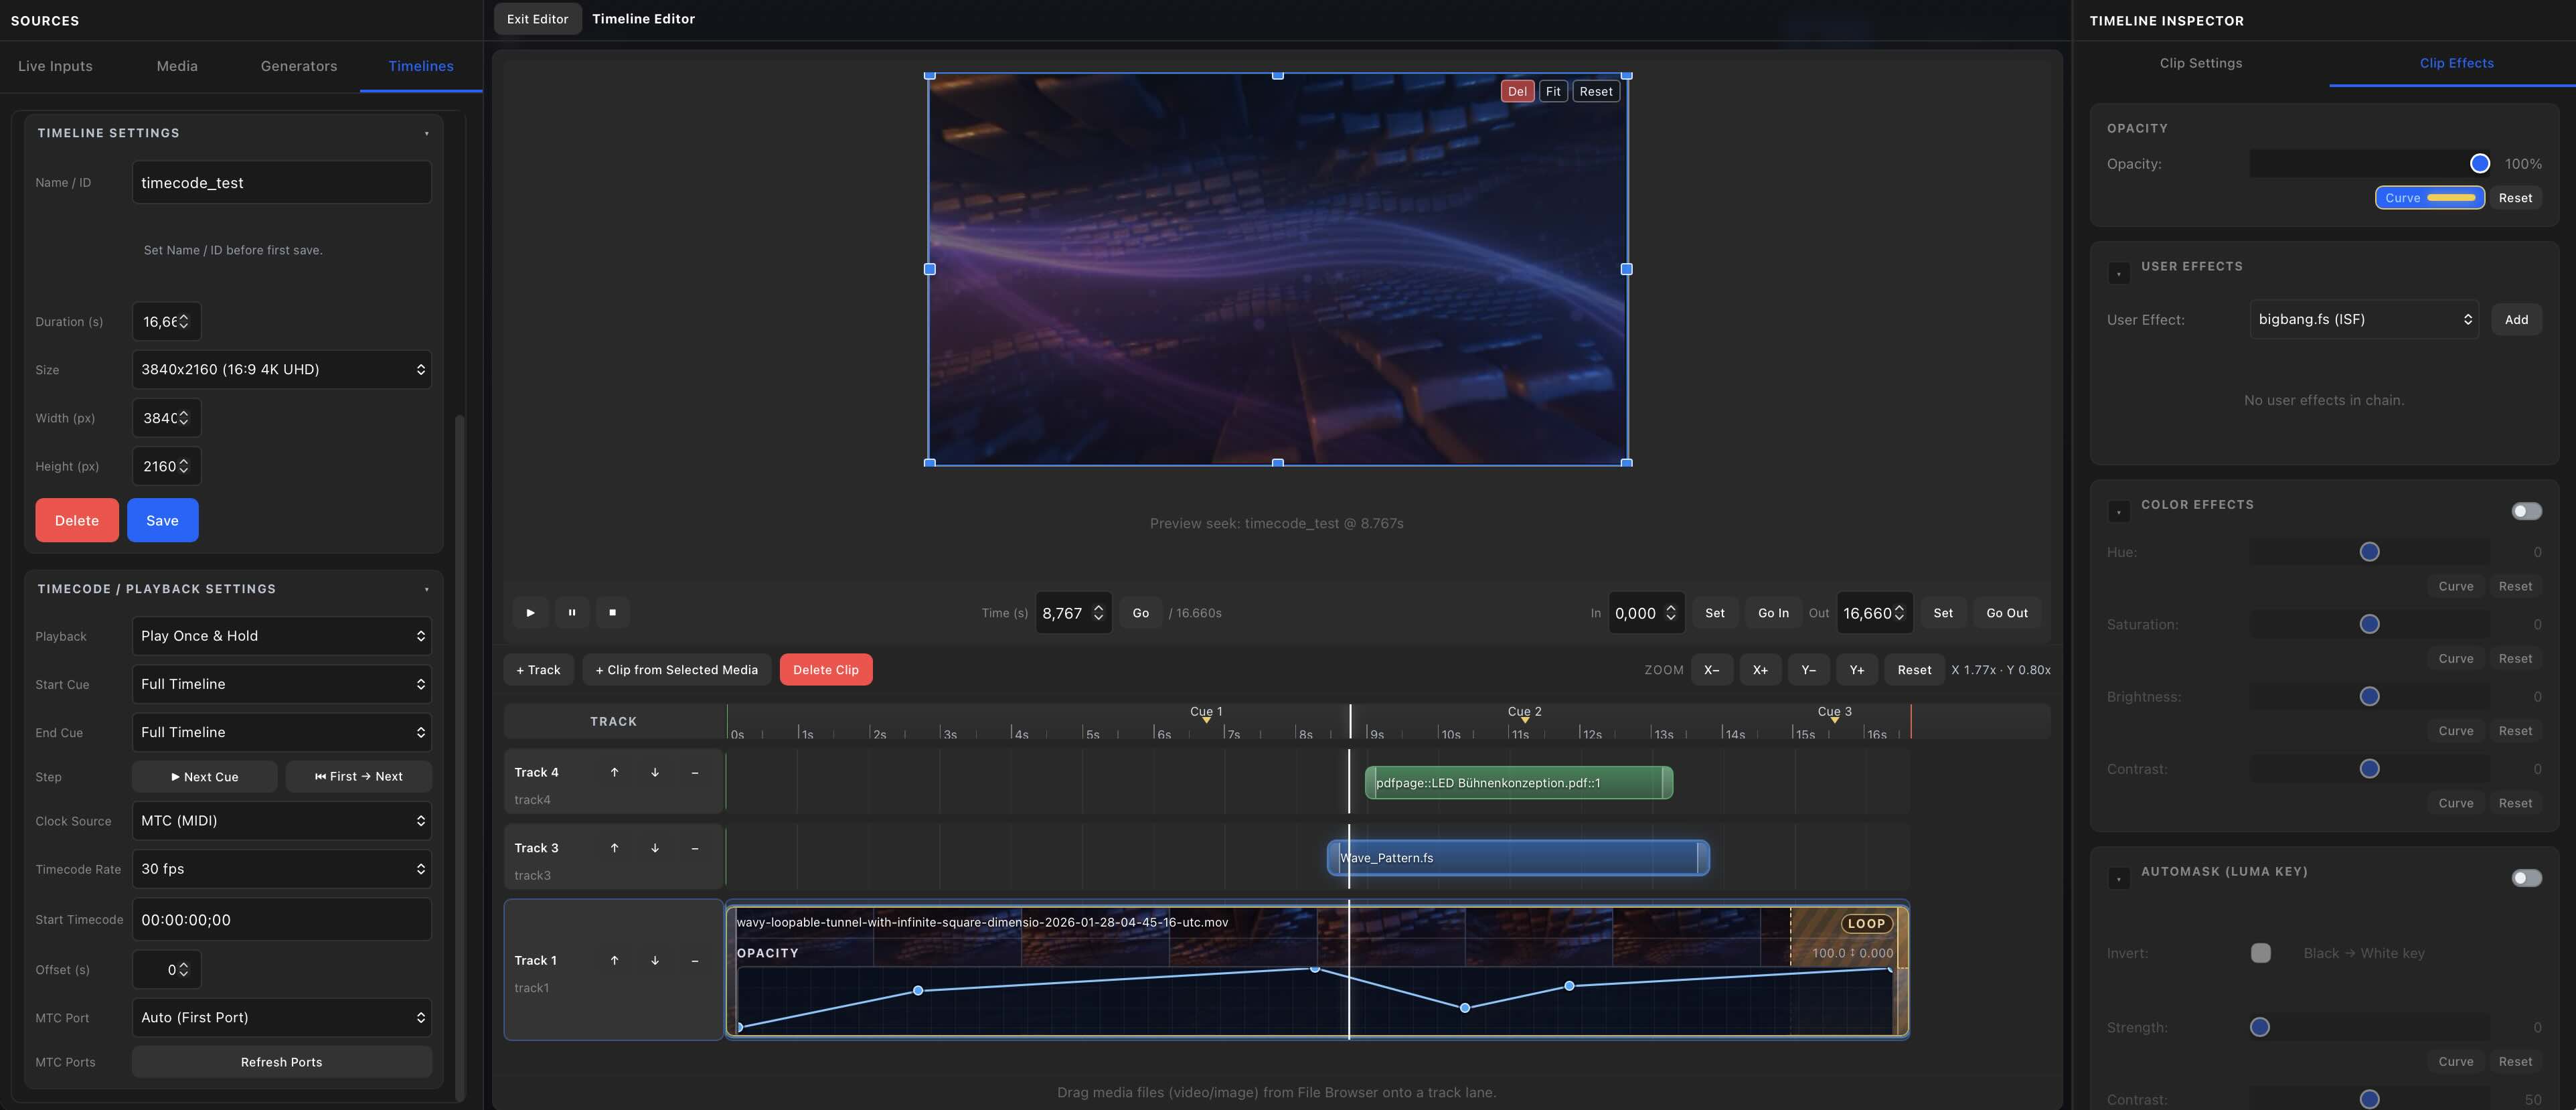The image size is (2576, 1110).
Task: Open the User Effect dropdown showing bigbang.fs
Action: click(x=2363, y=319)
